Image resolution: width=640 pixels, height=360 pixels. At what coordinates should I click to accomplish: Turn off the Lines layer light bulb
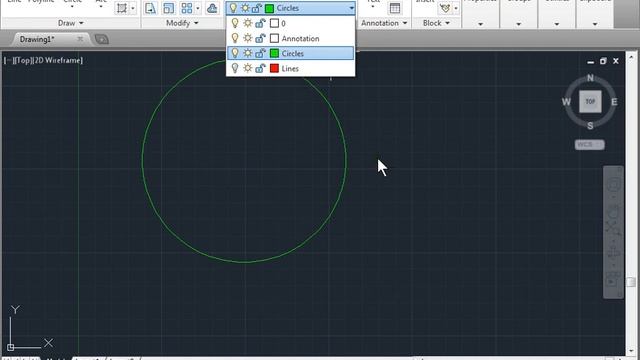click(235, 68)
